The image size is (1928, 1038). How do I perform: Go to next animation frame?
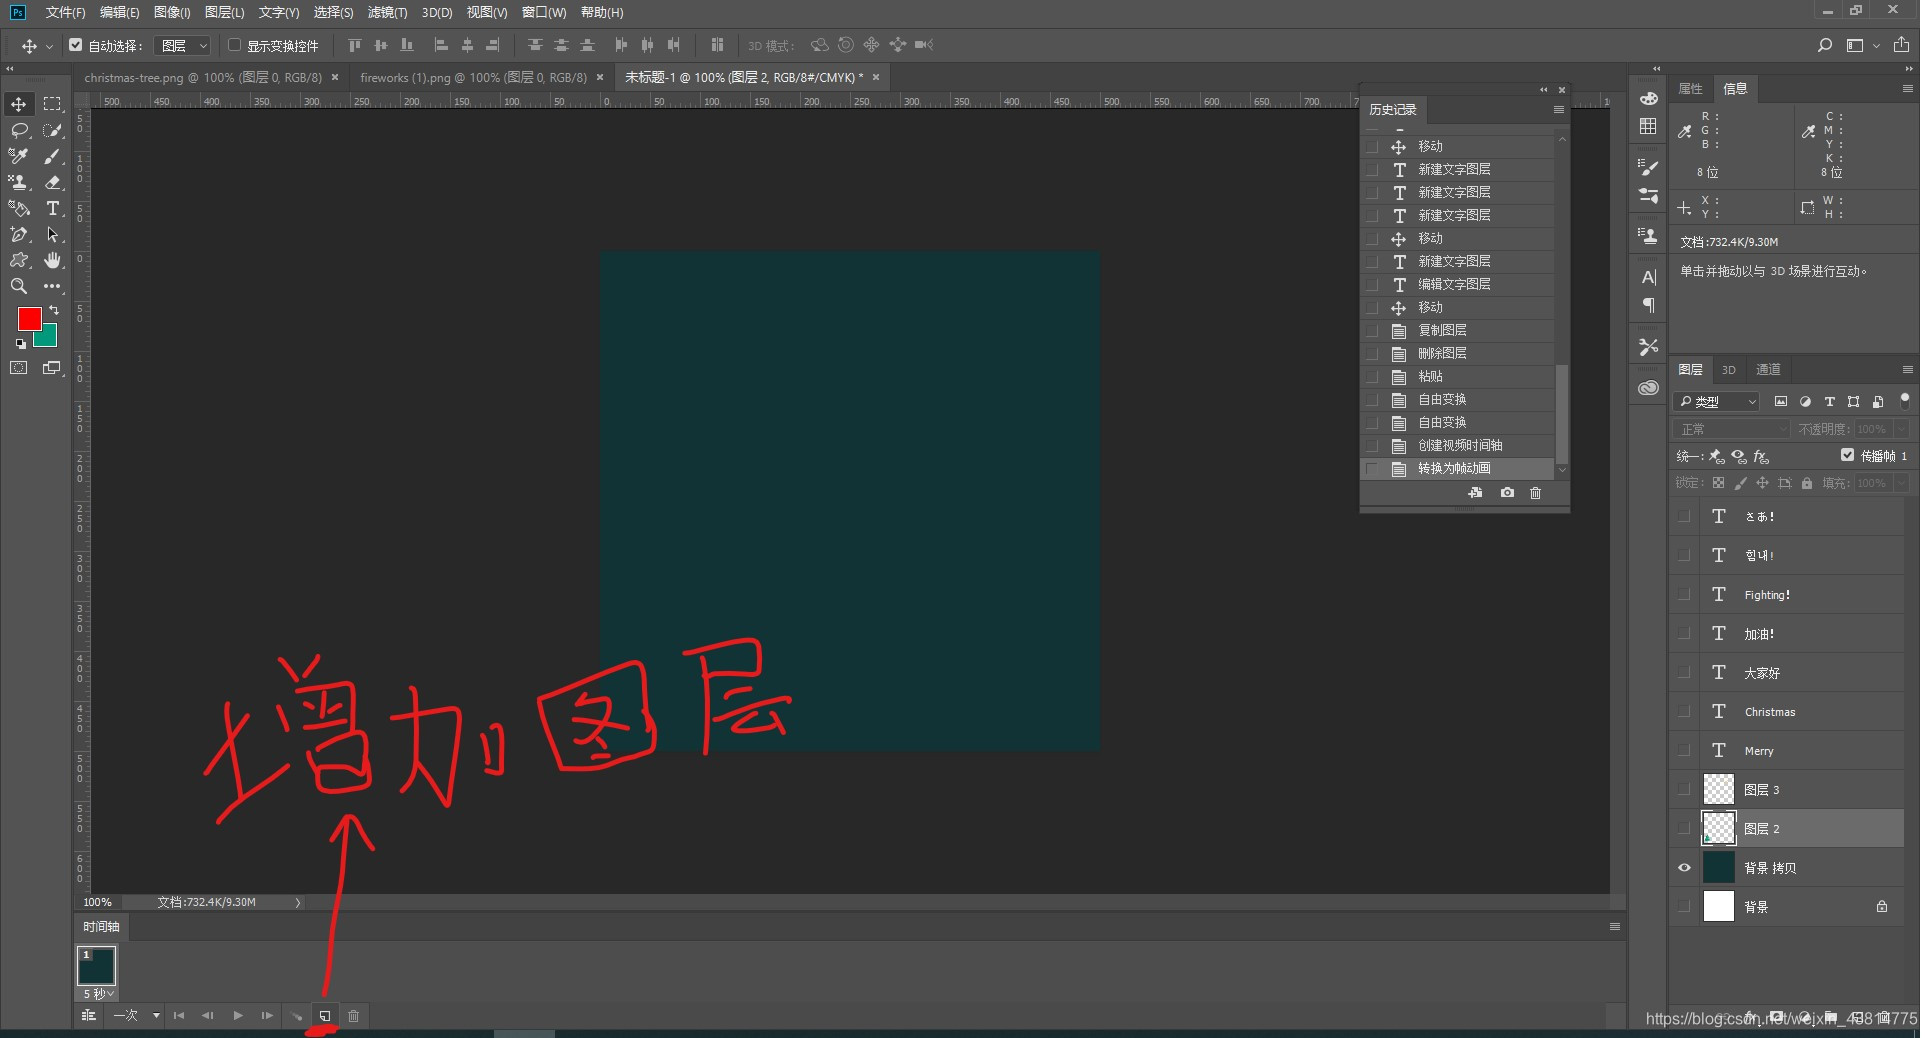pyautogui.click(x=267, y=1016)
